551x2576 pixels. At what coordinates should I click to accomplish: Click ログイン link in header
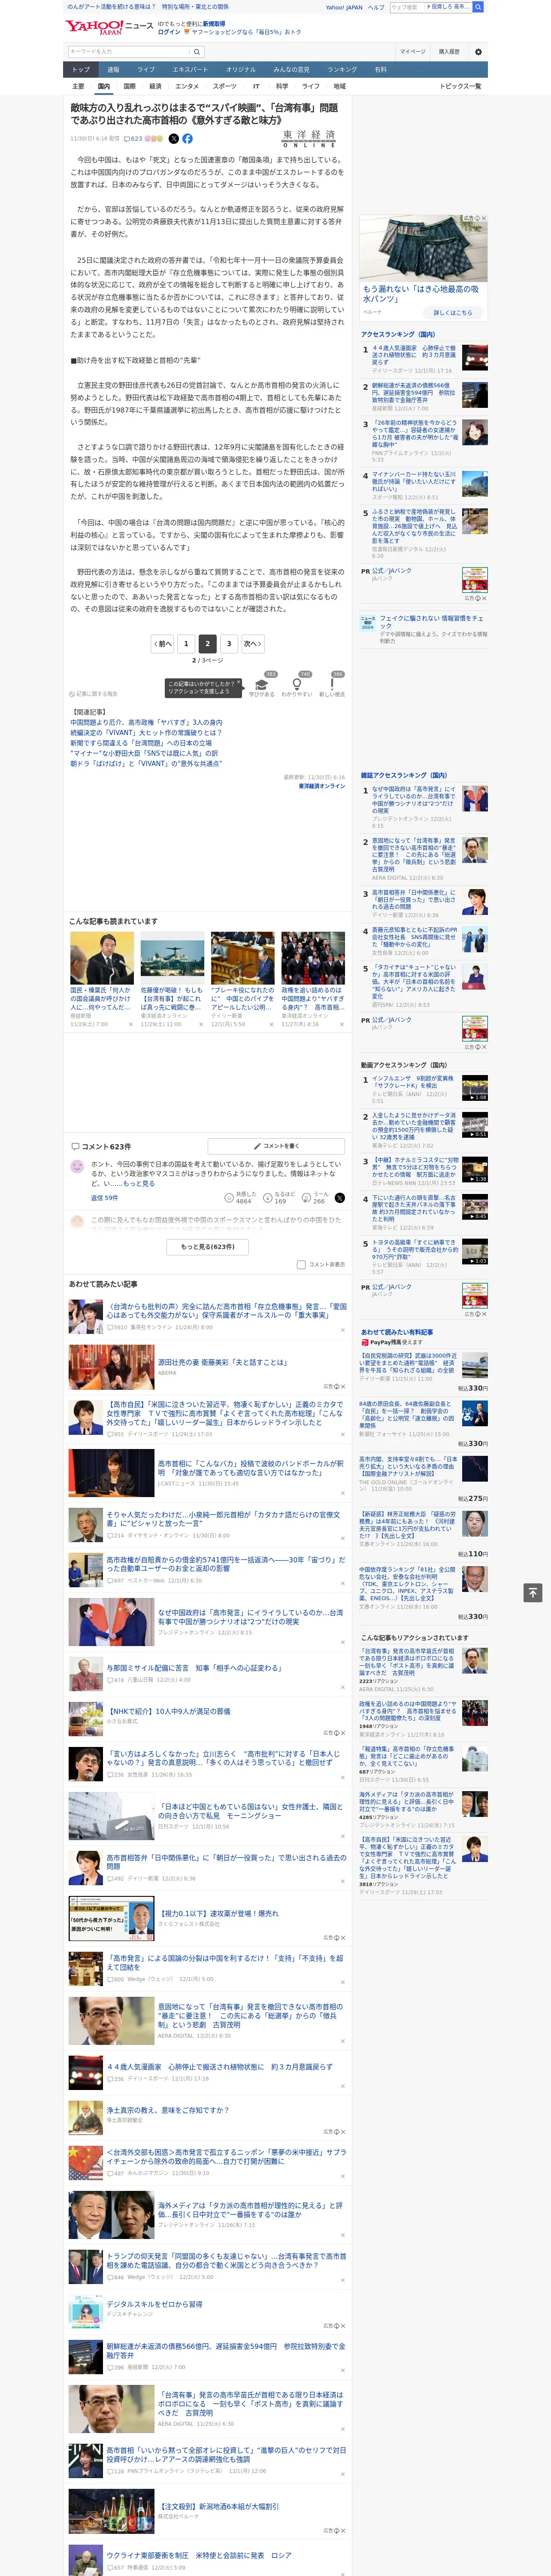169,32
